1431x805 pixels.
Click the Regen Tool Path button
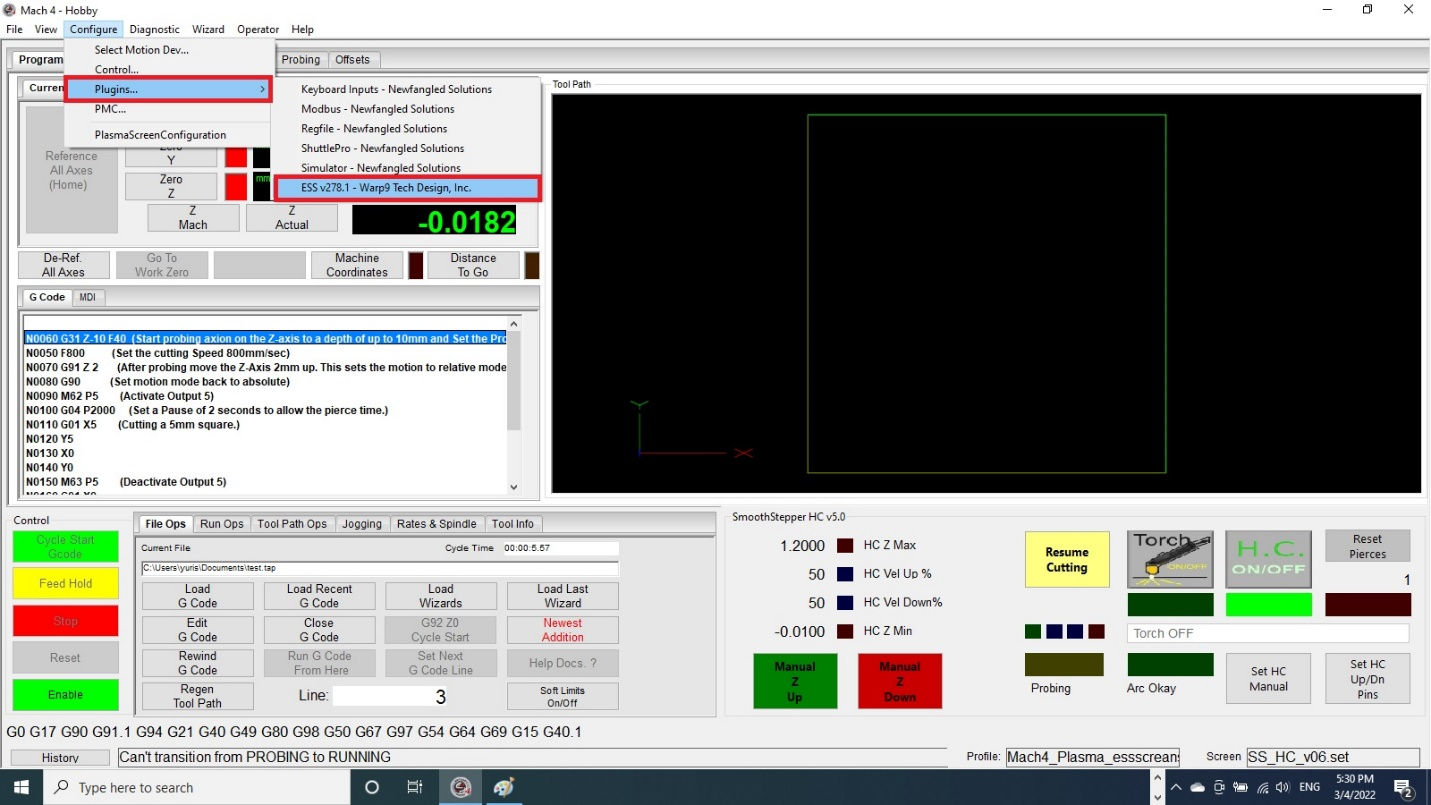coord(197,695)
